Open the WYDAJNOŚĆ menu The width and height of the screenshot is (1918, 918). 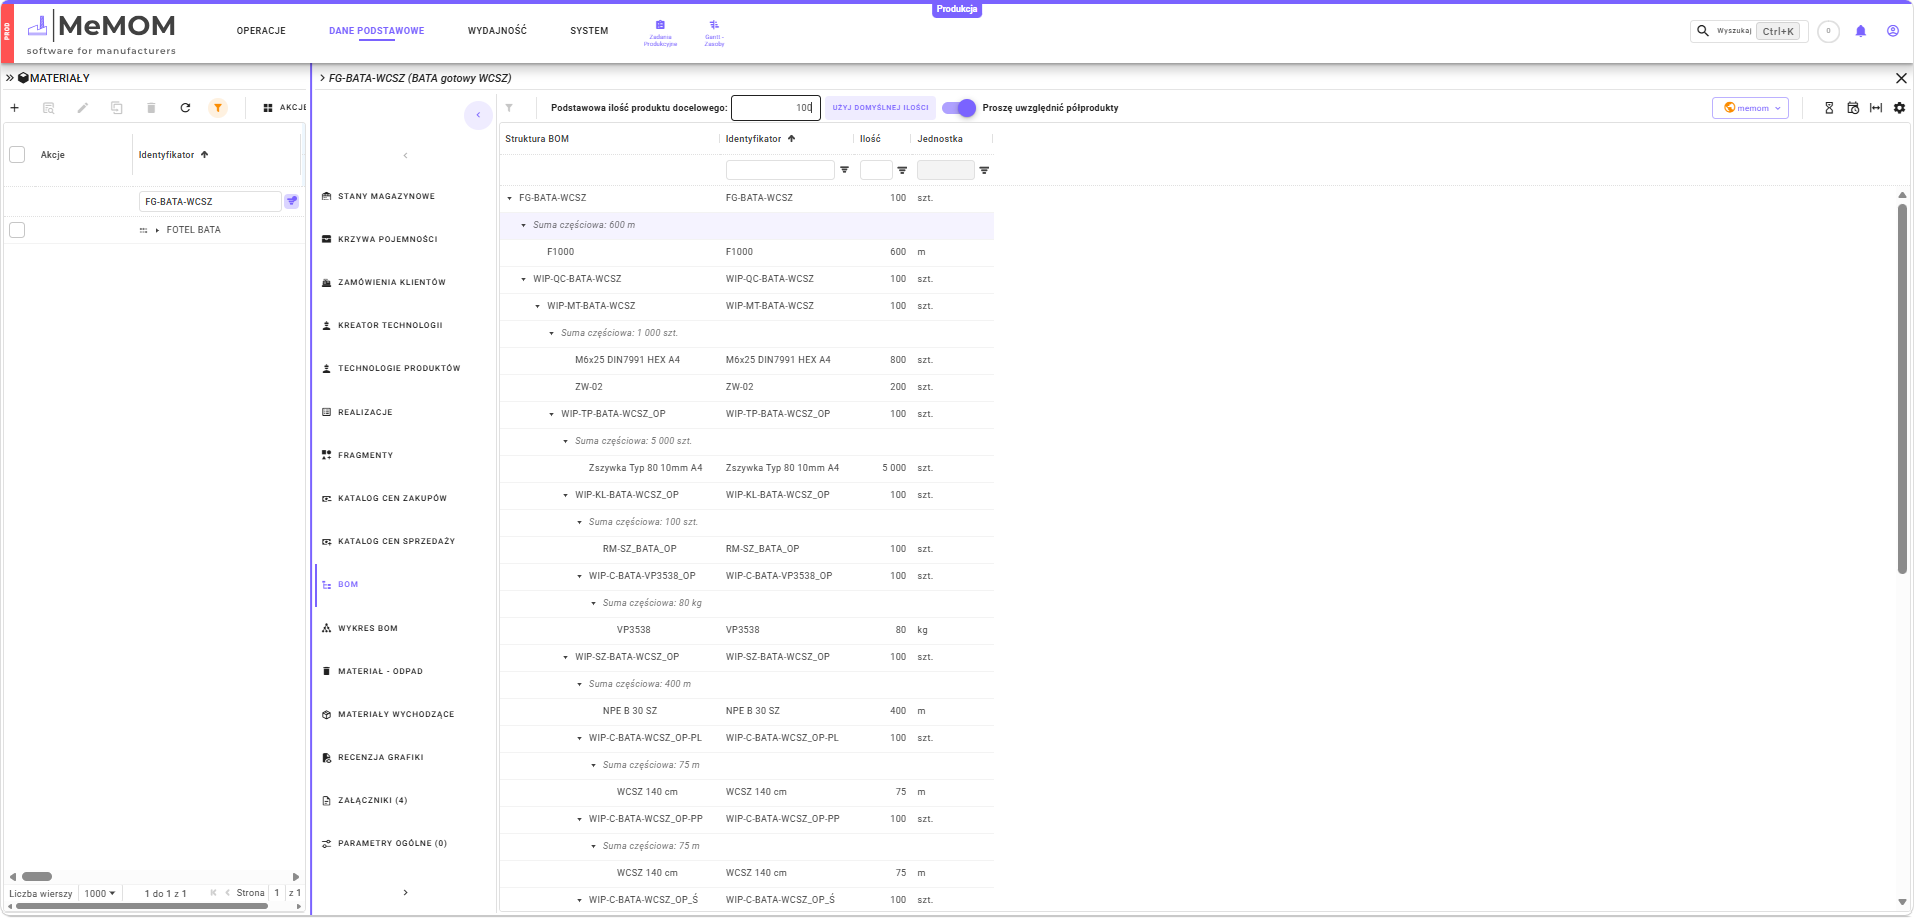tap(497, 31)
